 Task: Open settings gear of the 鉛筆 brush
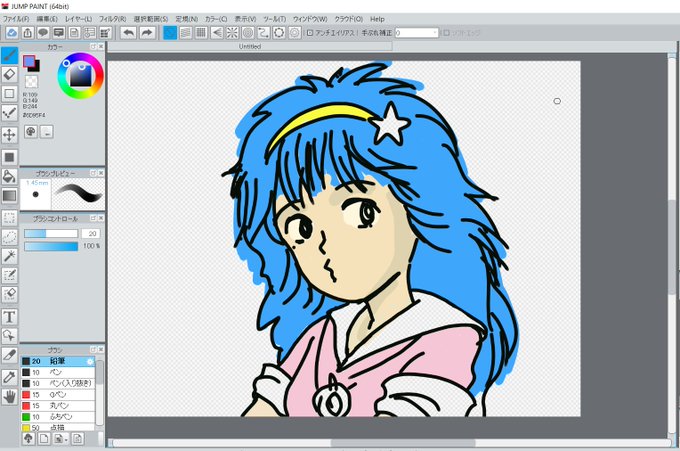coord(90,361)
